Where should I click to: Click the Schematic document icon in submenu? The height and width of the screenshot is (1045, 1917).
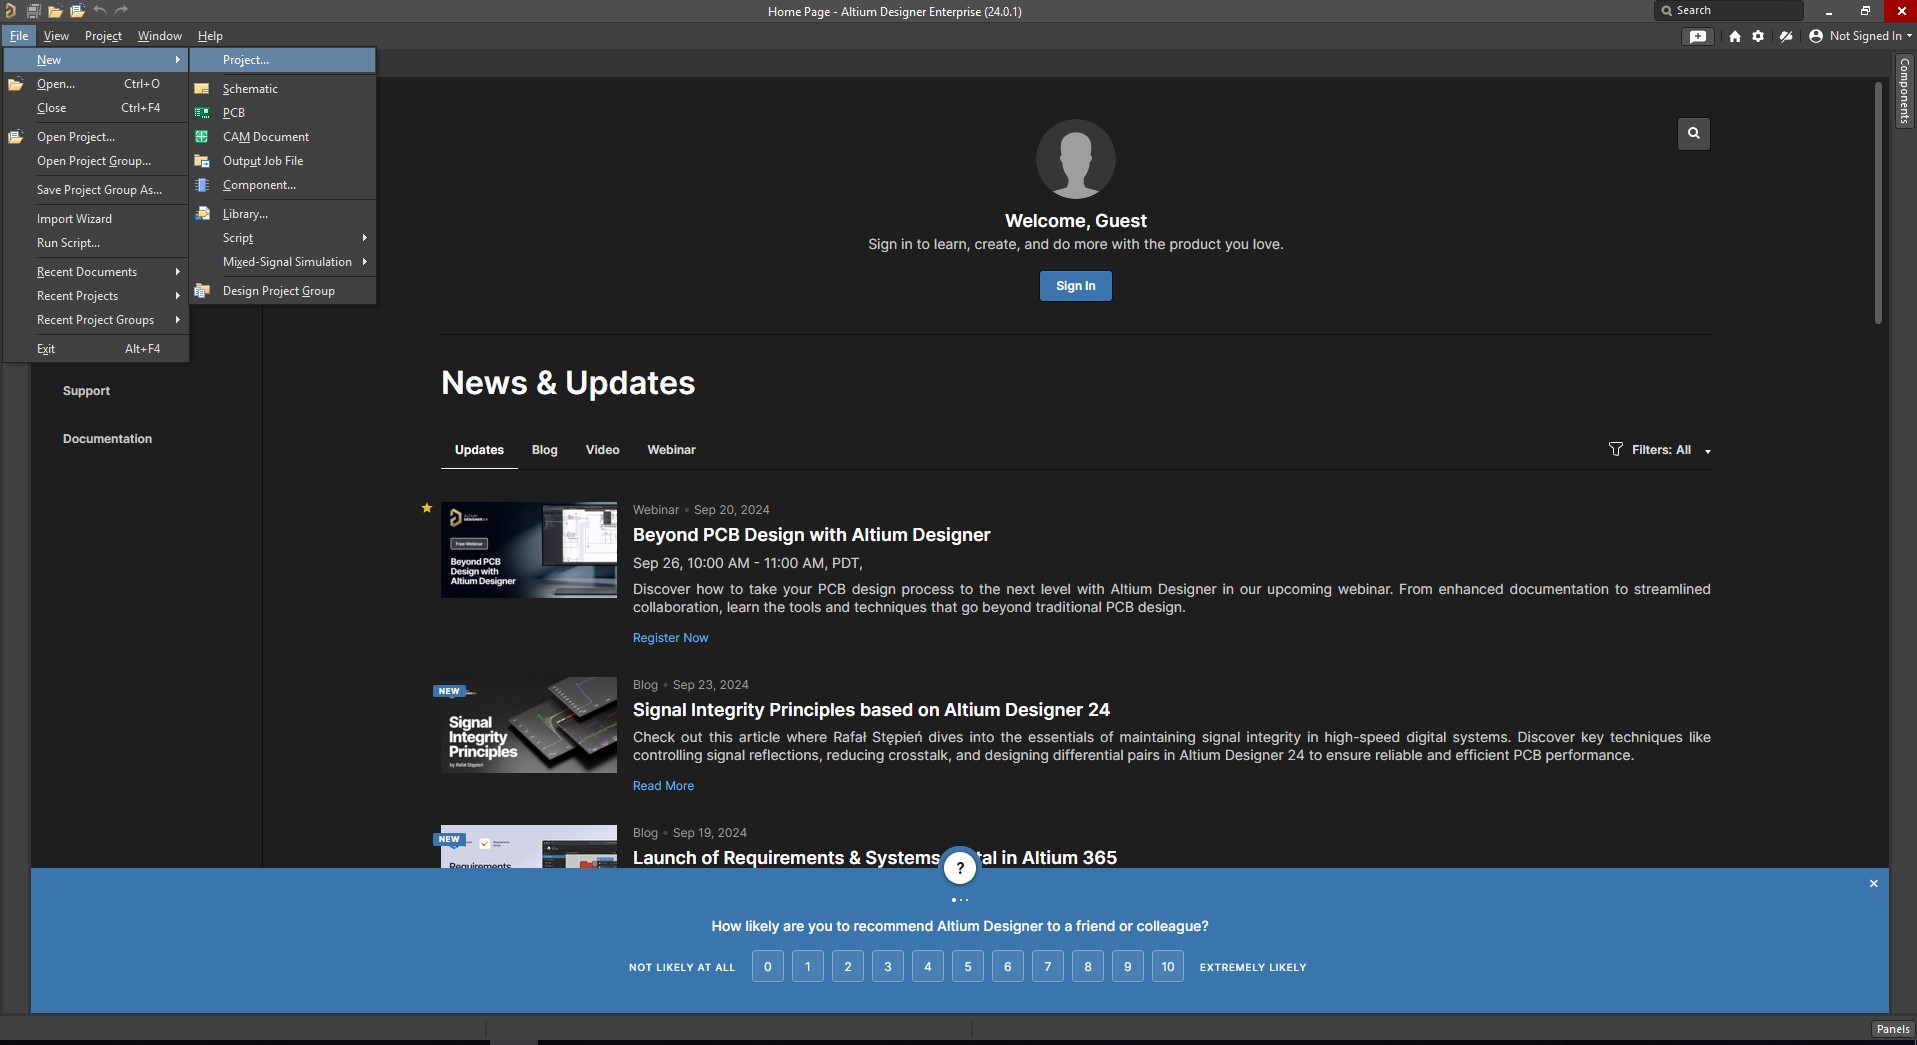202,89
